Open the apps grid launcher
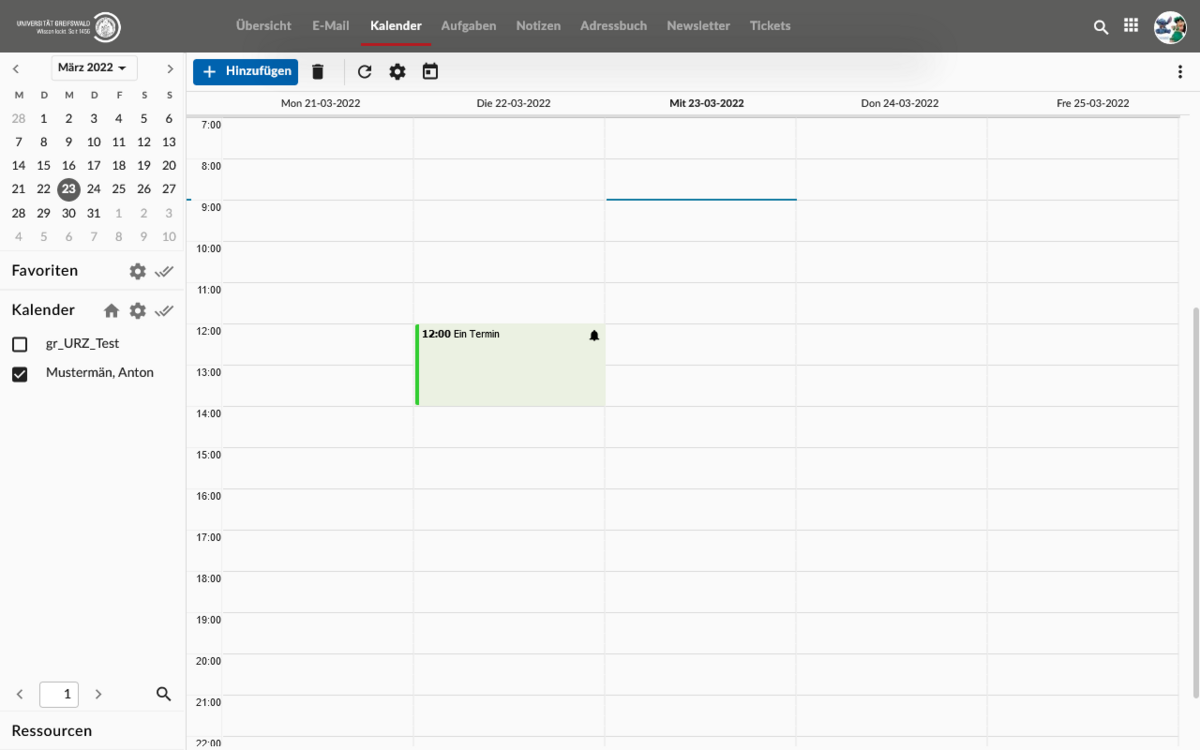Viewport: 1200px width, 750px height. (1131, 26)
